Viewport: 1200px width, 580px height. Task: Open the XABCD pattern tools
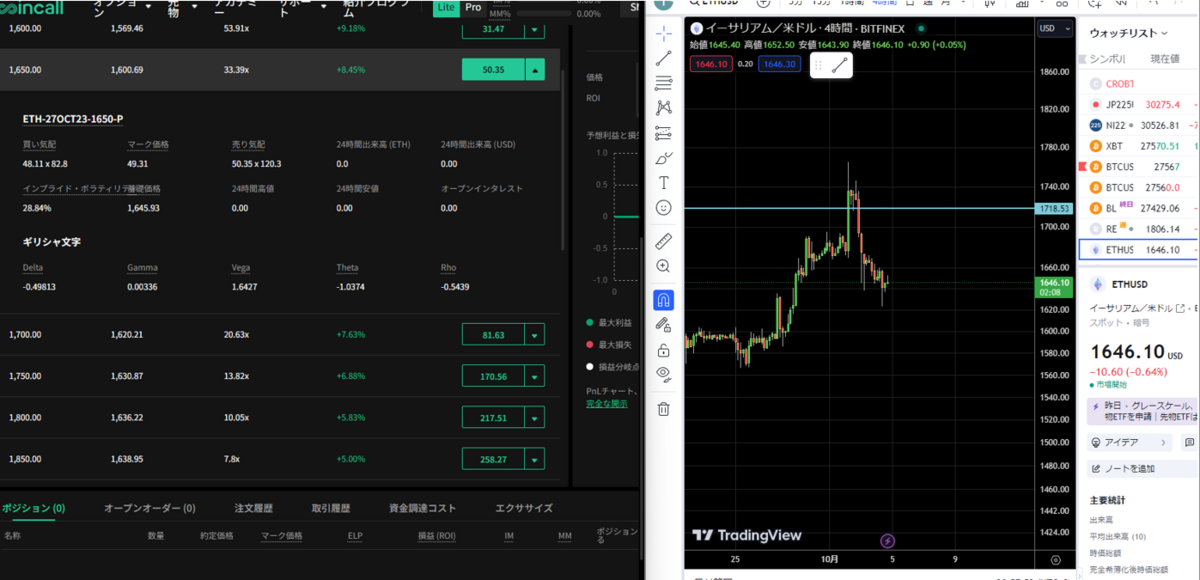[664, 108]
